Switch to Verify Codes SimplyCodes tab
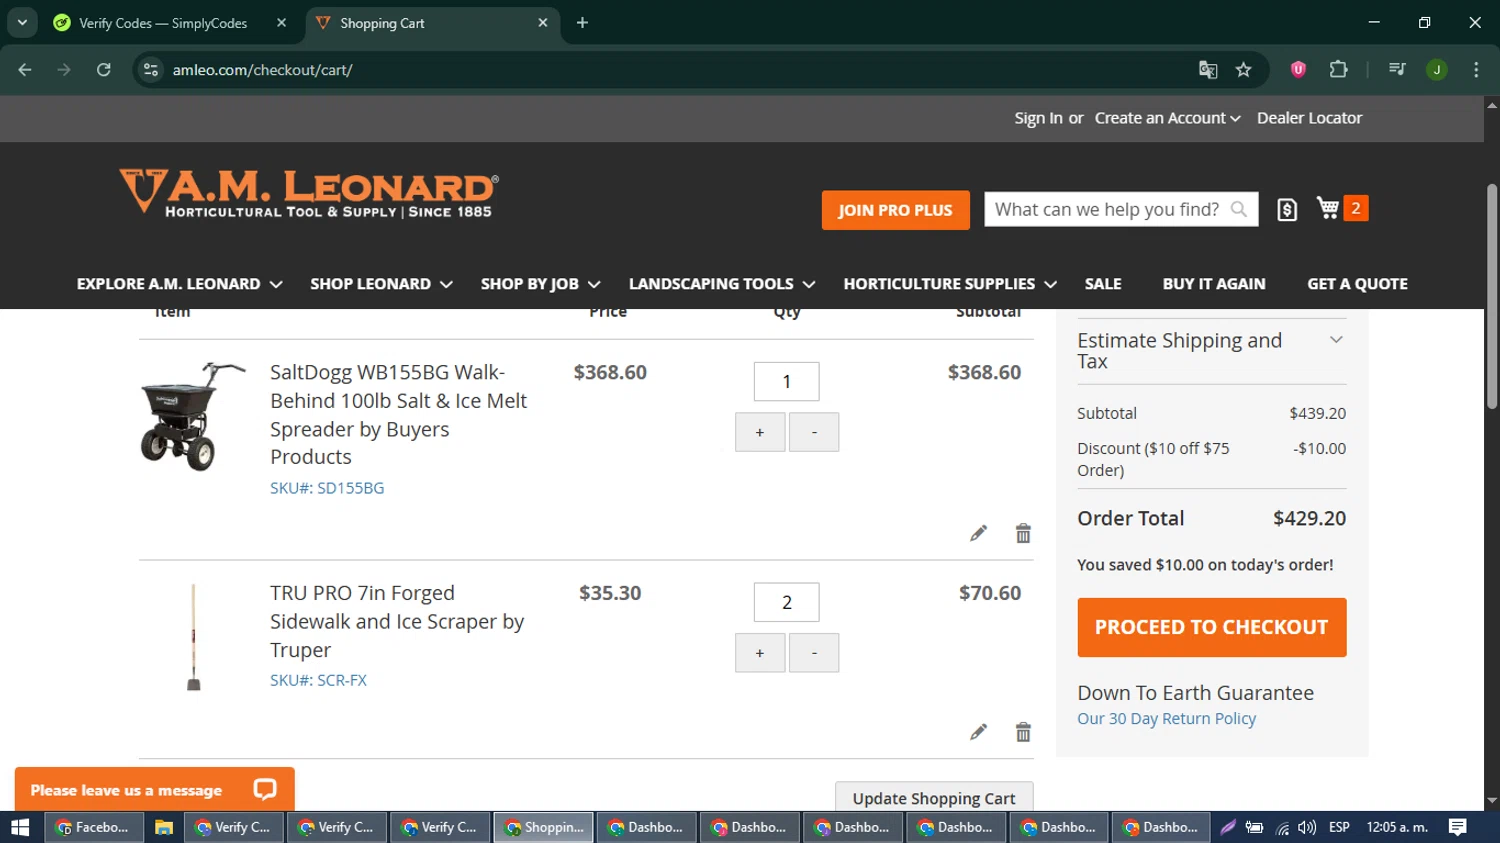The width and height of the screenshot is (1500, 843). tap(162, 23)
